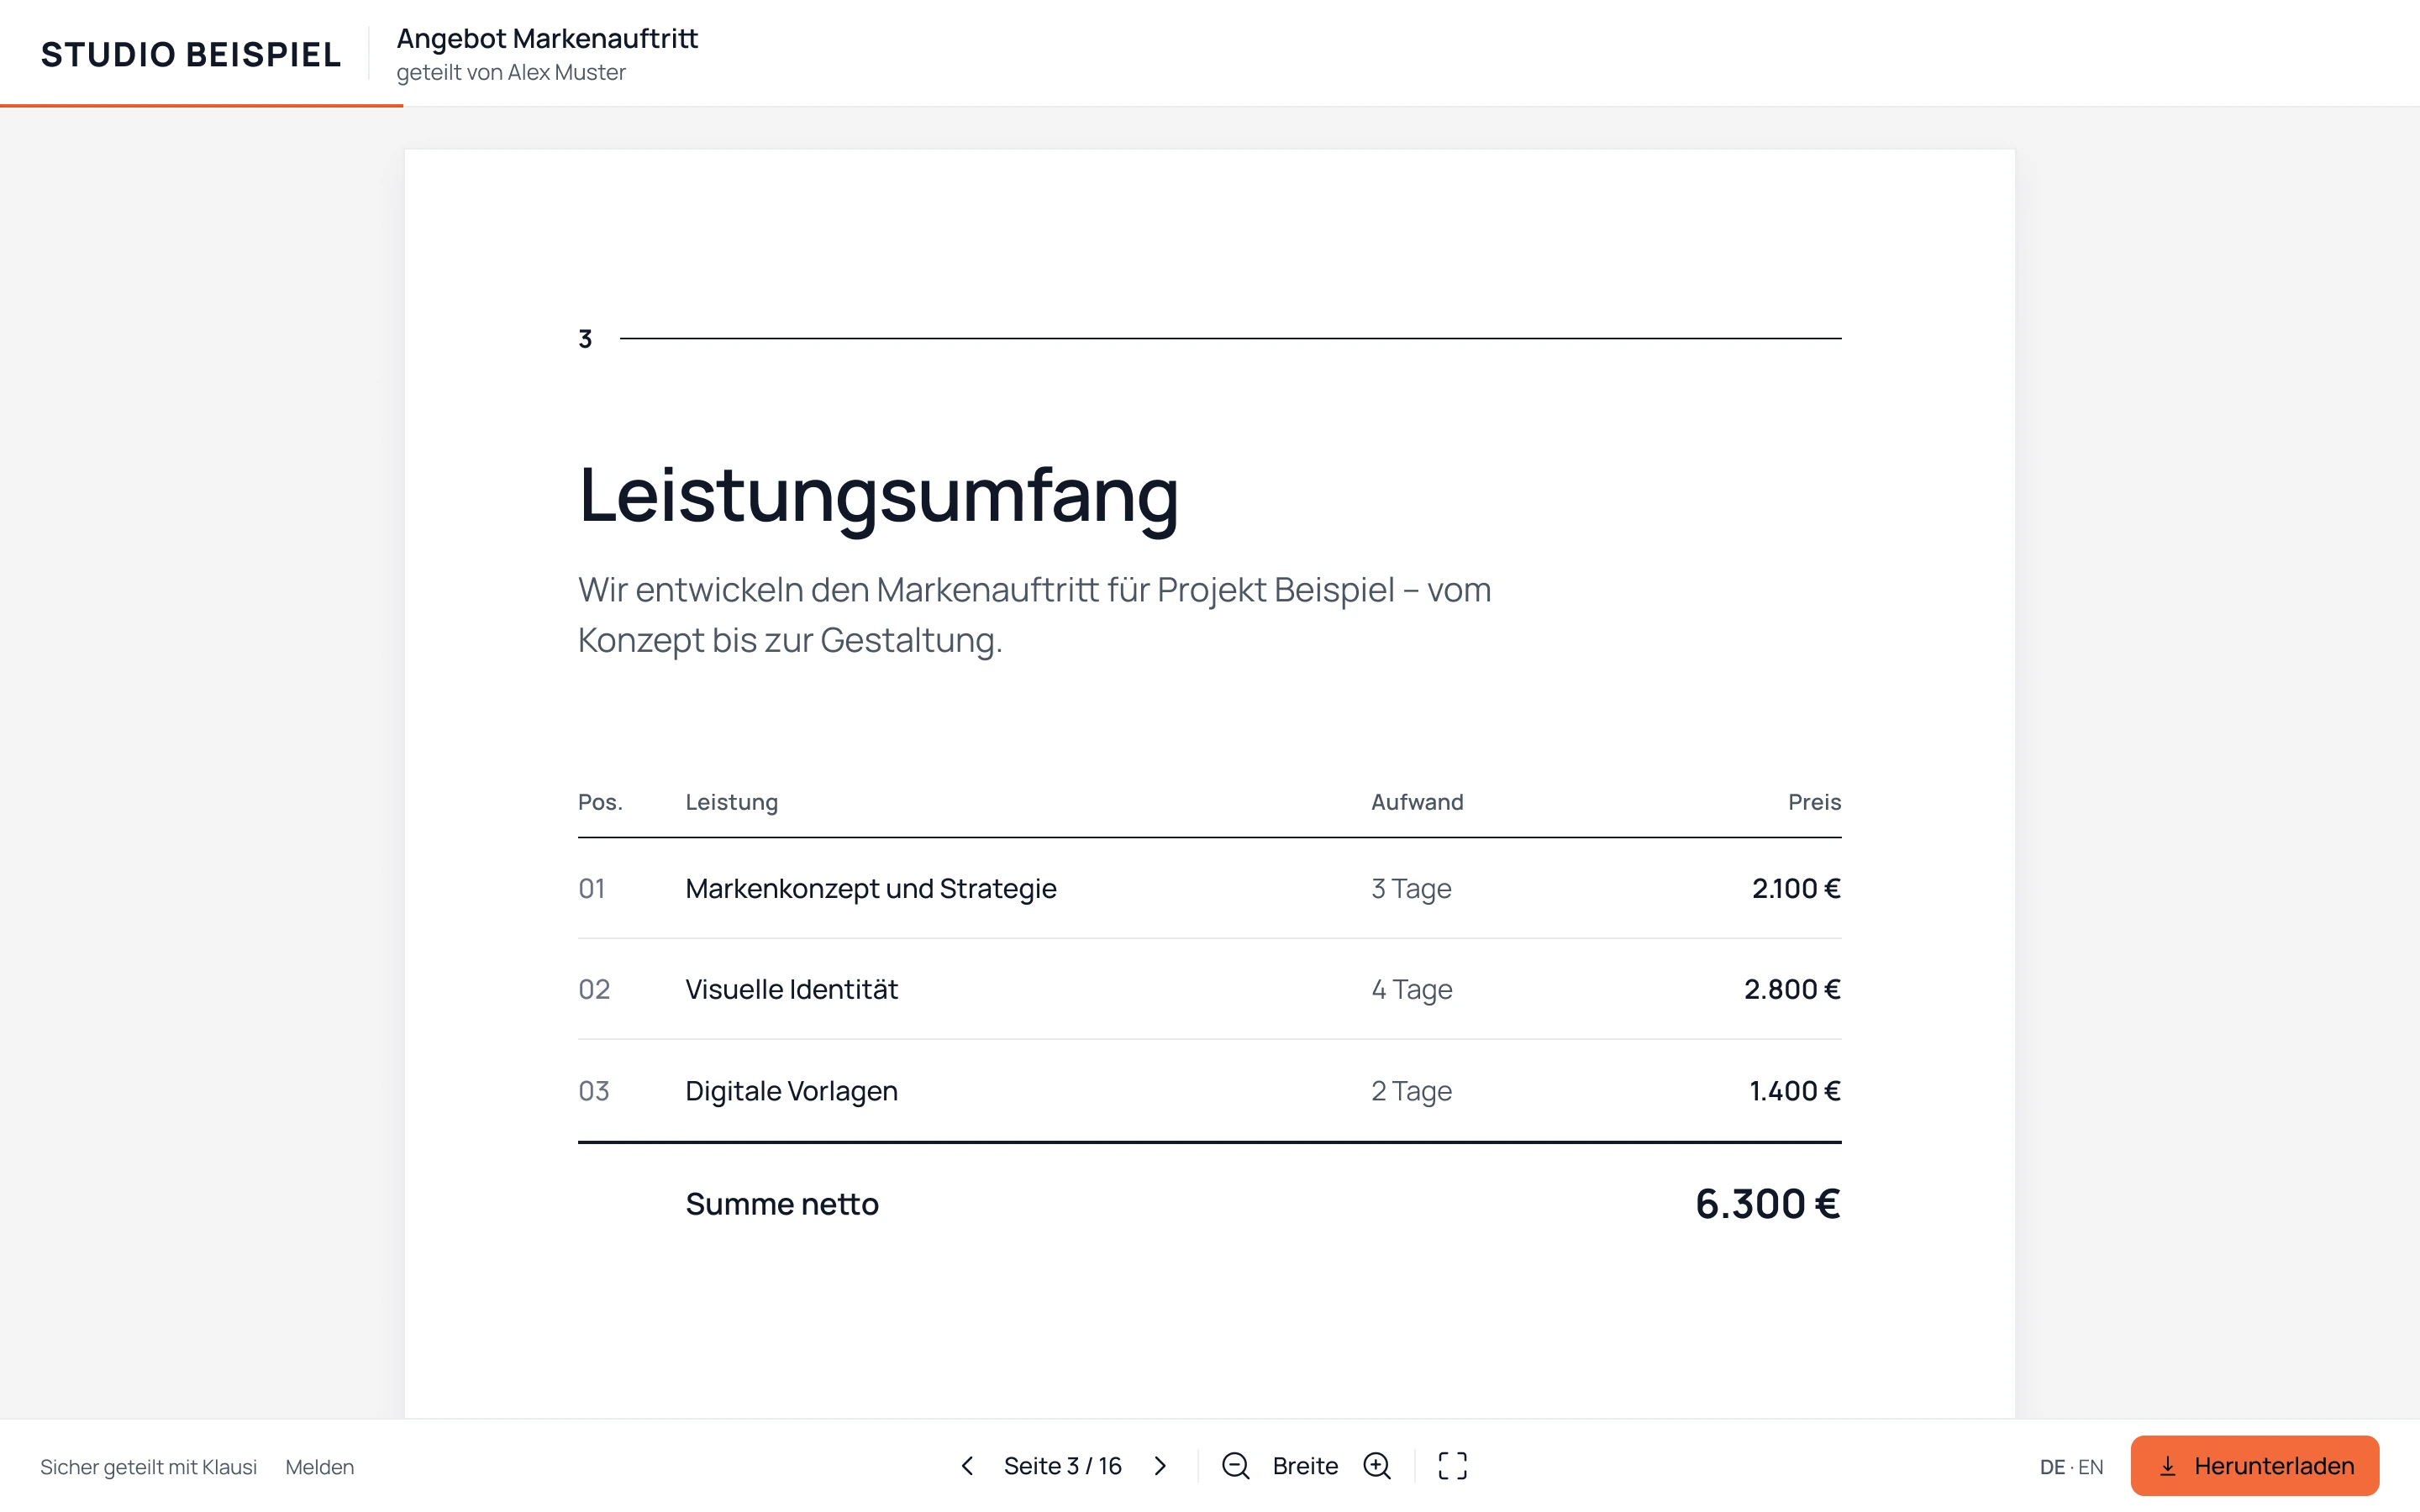The height and width of the screenshot is (1512, 2420).
Task: Click the 'Pos.' column header
Action: (x=600, y=802)
